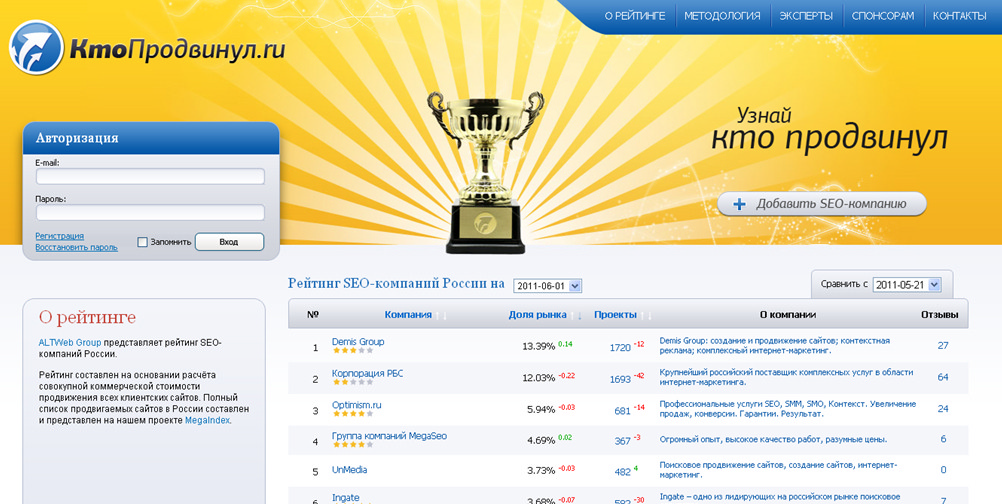Sort table by Компания column header

pyautogui.click(x=408, y=315)
